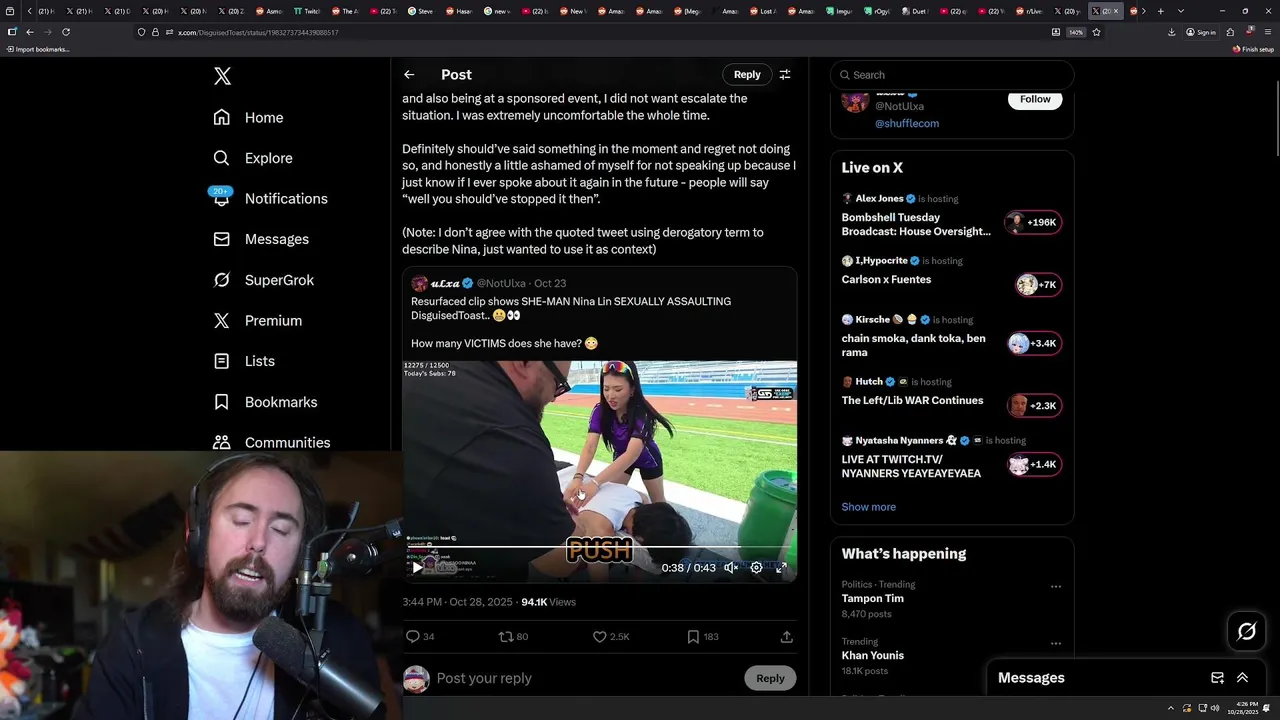
Task: Open Notifications with 20+ badge
Action: click(270, 198)
